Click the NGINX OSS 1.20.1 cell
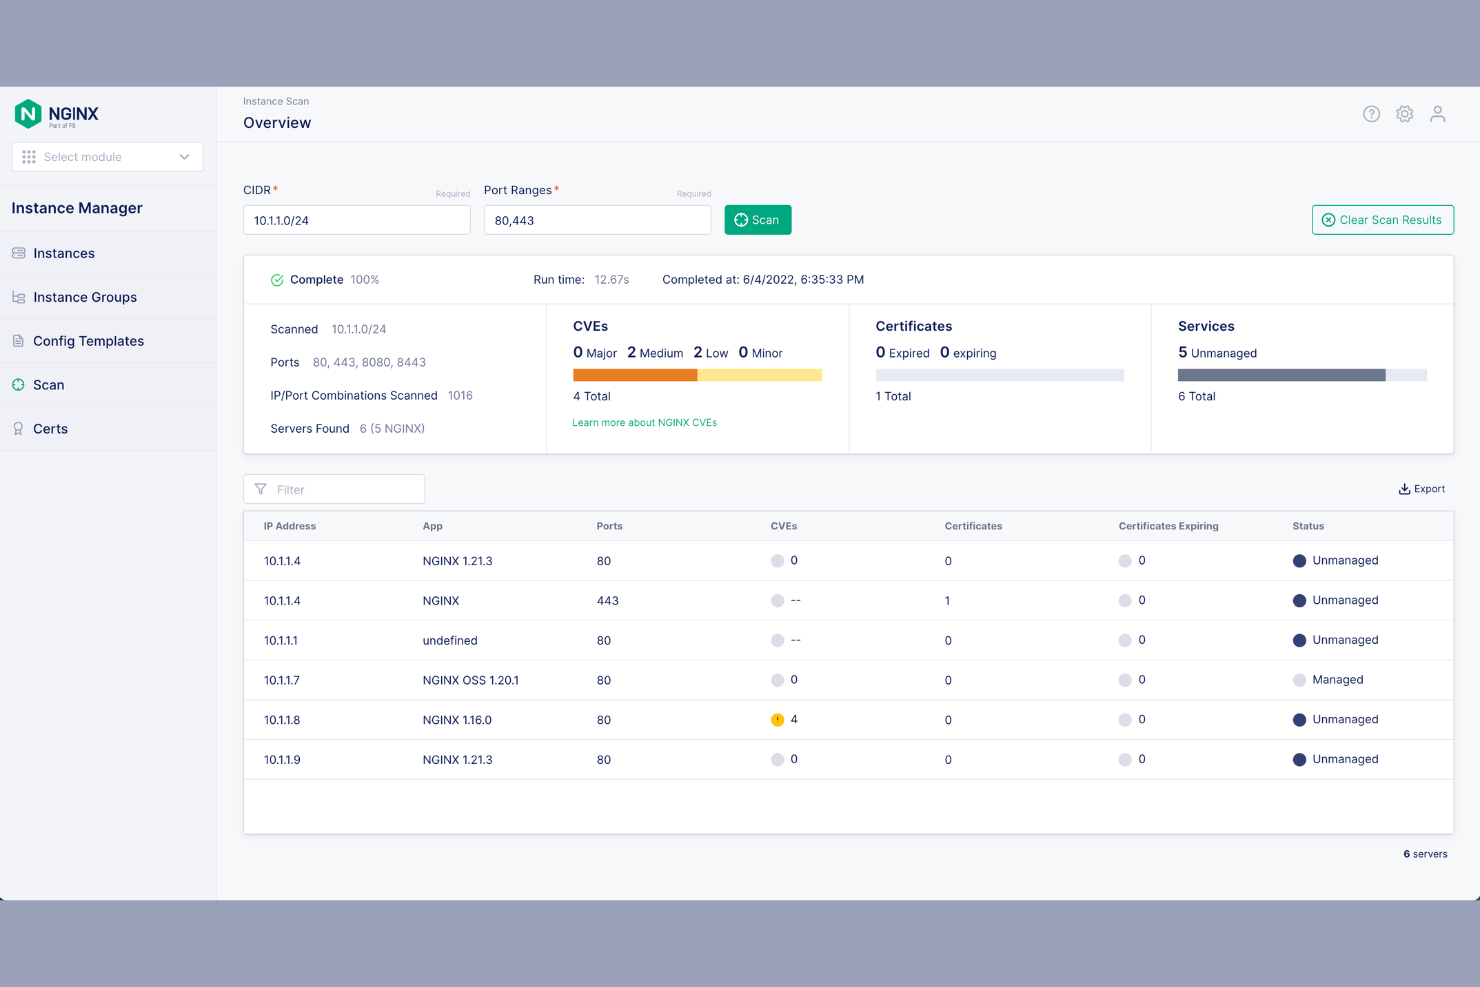 click(470, 680)
